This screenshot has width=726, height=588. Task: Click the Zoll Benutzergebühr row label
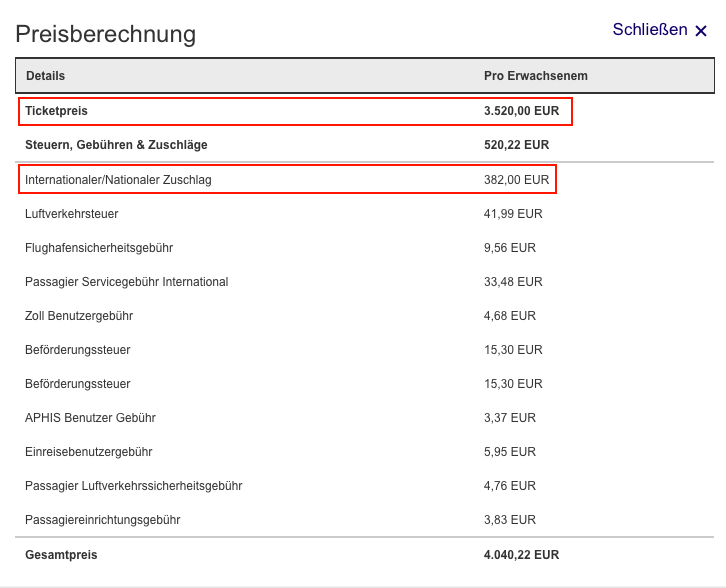pyautogui.click(x=79, y=316)
